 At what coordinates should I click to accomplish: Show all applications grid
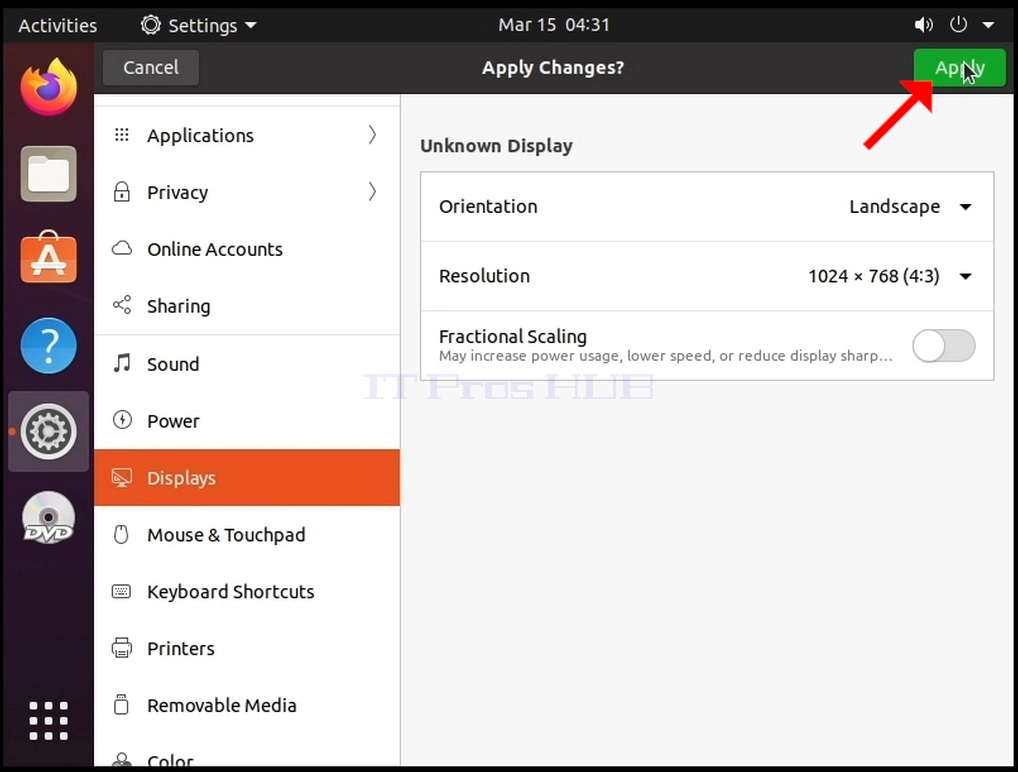[x=49, y=721]
